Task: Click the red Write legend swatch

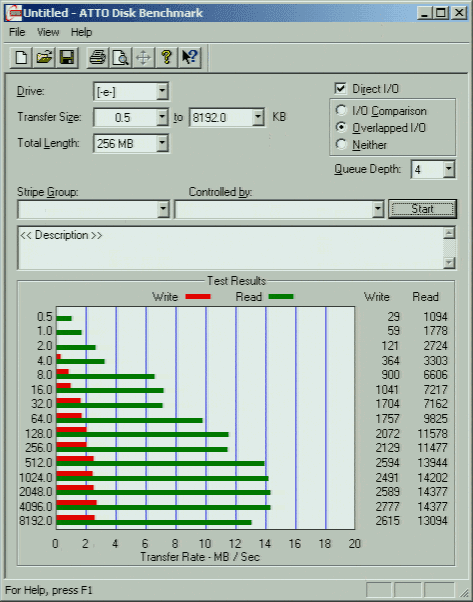Action: 198,296
